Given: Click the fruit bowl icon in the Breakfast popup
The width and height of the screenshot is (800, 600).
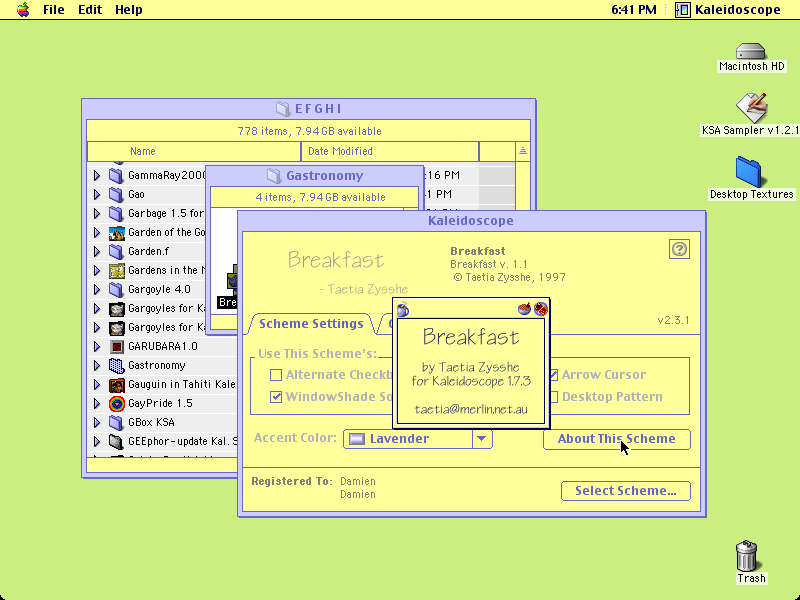Looking at the screenshot, I should pyautogui.click(x=524, y=309).
